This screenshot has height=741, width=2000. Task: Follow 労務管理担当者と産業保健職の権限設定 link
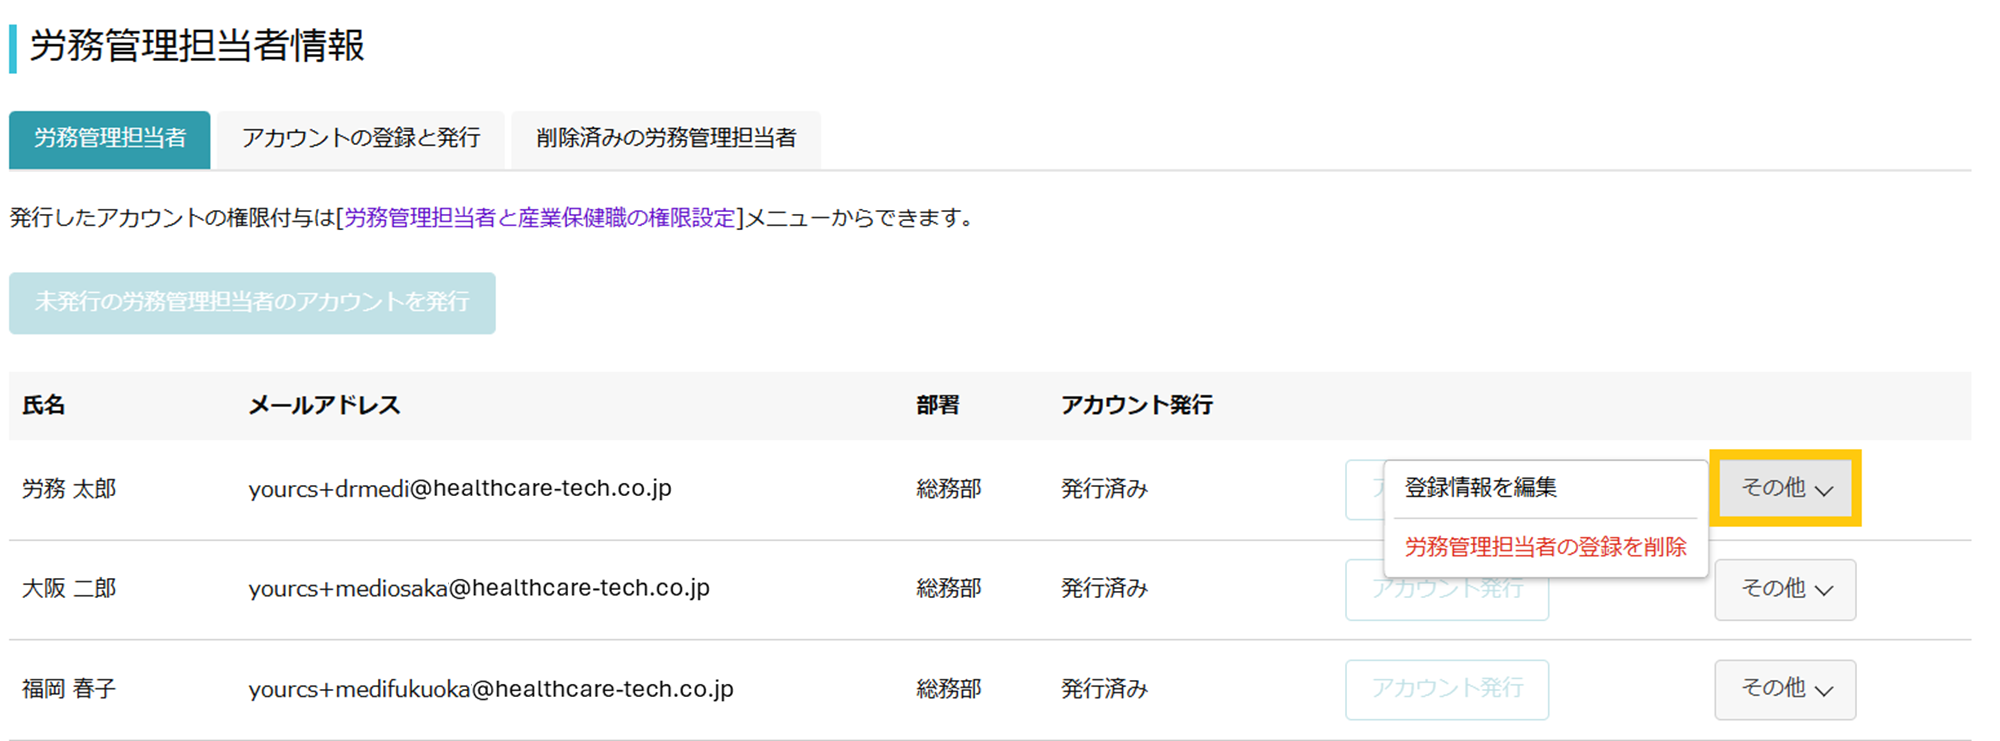[x=540, y=218]
